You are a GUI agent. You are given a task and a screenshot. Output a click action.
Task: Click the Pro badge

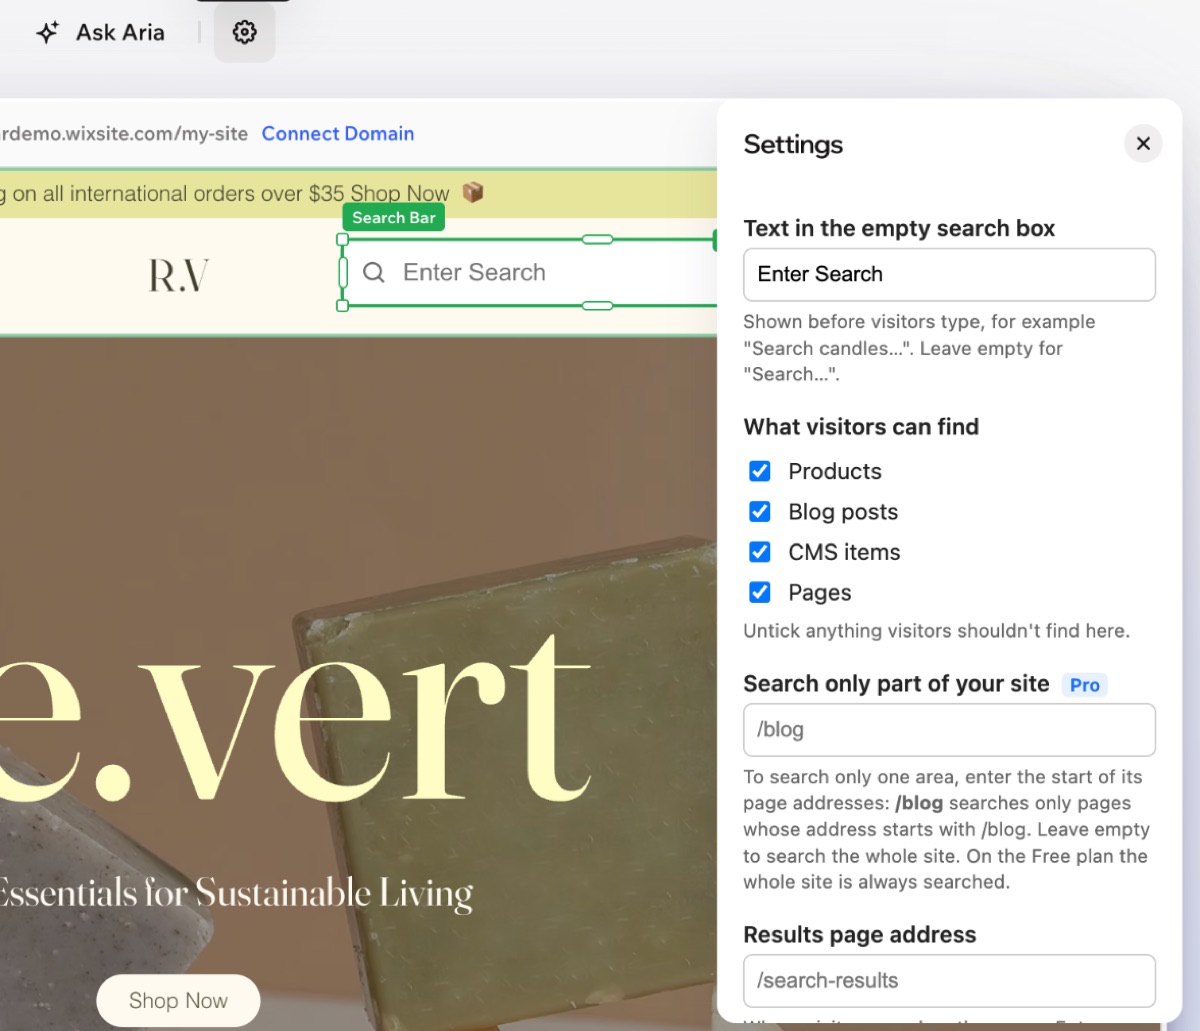(1085, 685)
